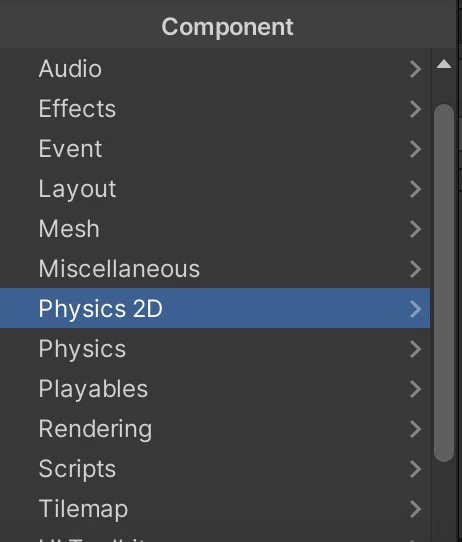Open the highlighted Physics 2D entry
The width and height of the screenshot is (462, 542).
(x=215, y=308)
